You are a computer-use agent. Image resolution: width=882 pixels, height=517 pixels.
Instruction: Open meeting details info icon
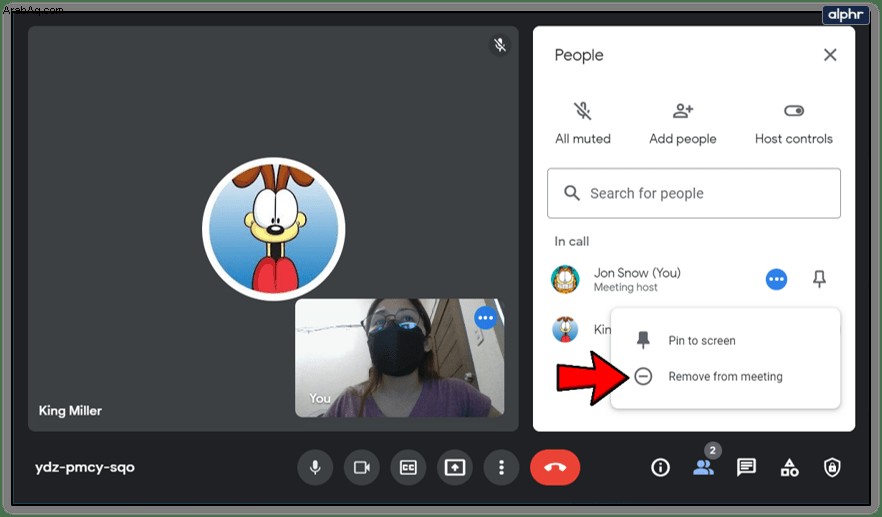tap(660, 467)
